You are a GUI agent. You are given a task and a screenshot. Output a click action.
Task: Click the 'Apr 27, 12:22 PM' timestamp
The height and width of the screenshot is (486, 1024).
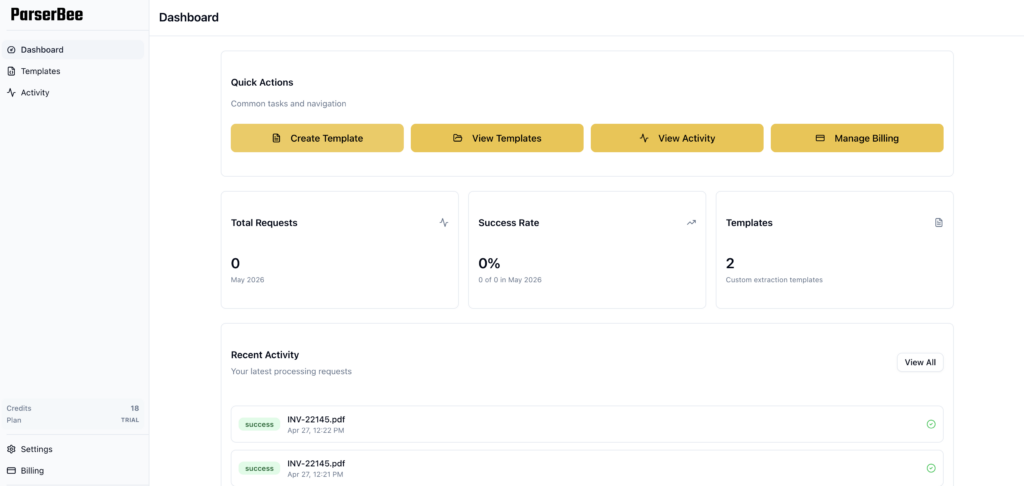pyautogui.click(x=315, y=430)
